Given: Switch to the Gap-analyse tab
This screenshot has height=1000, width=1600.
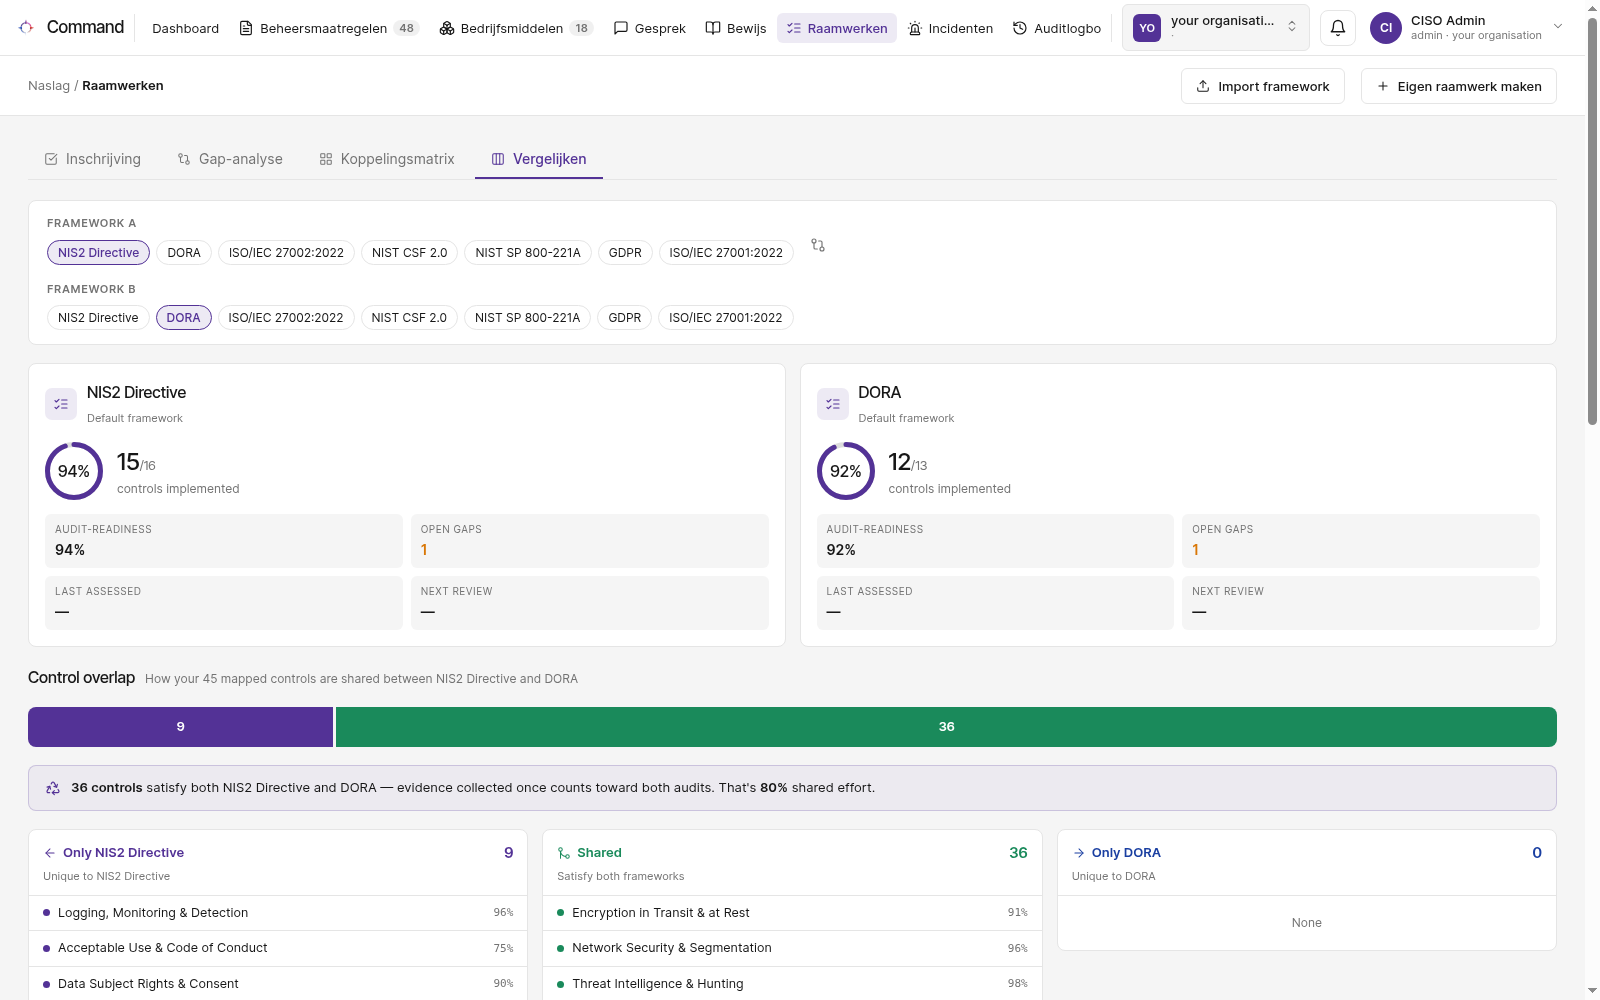Looking at the screenshot, I should 230,159.
